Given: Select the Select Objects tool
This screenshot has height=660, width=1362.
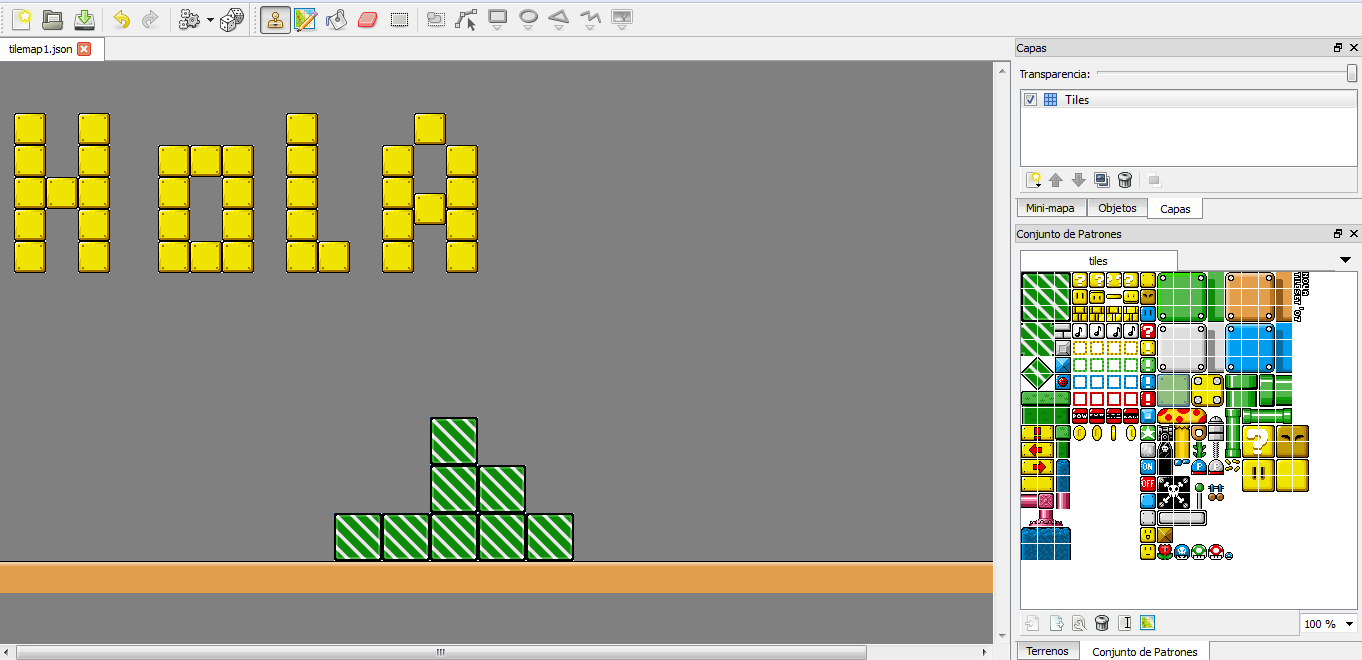Looking at the screenshot, I should click(x=435, y=19).
